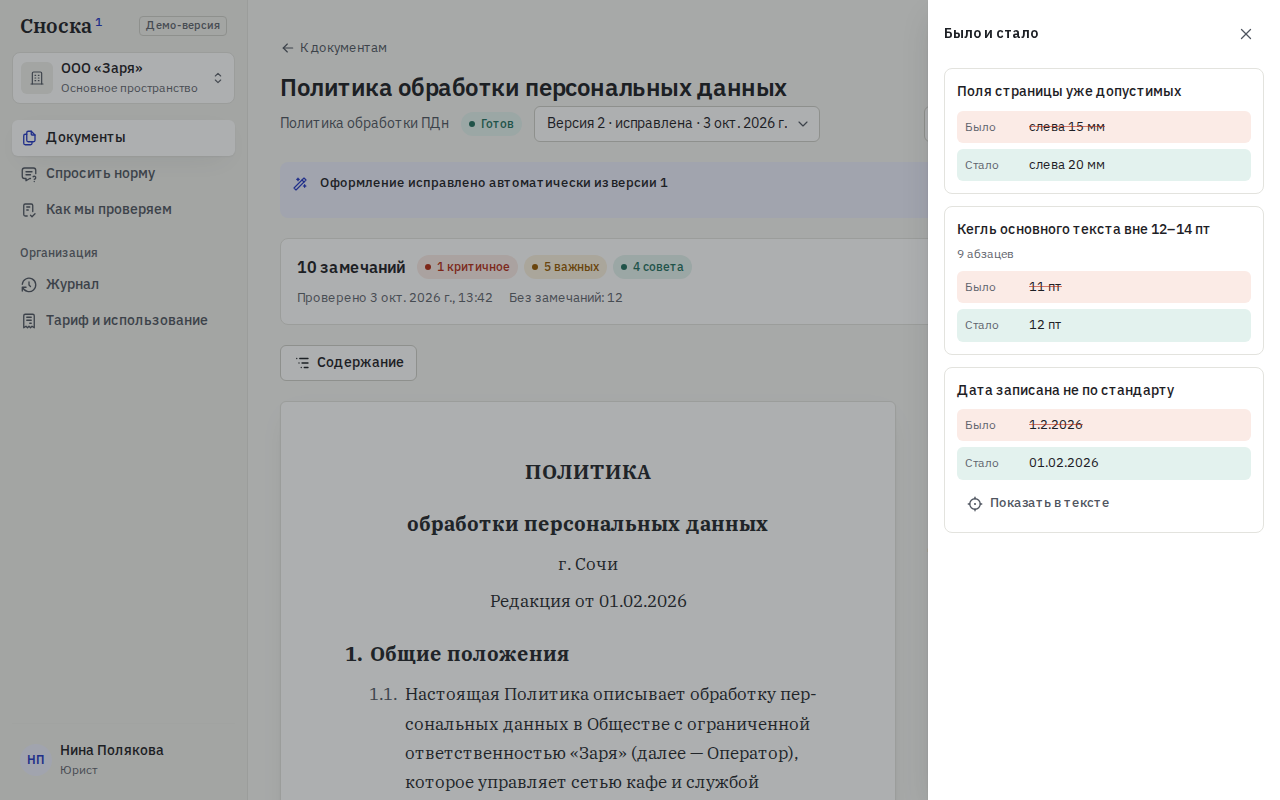
Task: Close the «Было и стало» panel
Action: click(x=1246, y=34)
